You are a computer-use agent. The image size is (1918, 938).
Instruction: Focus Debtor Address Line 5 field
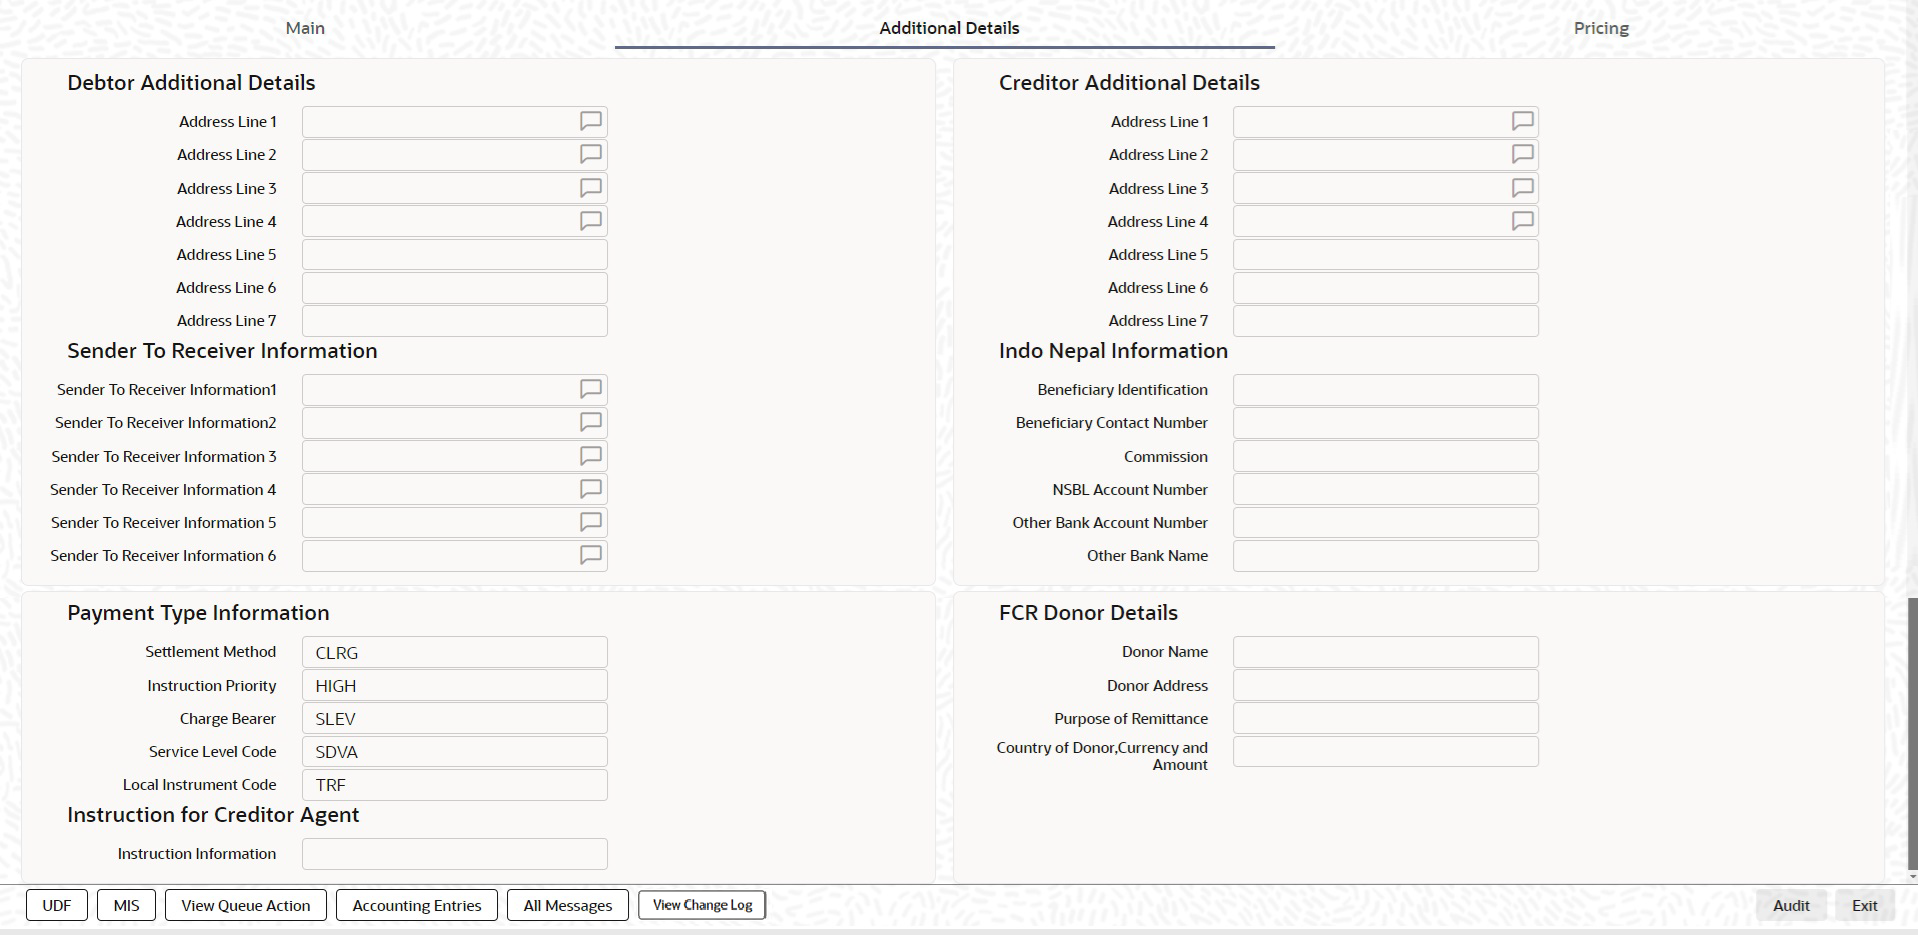[x=455, y=254]
